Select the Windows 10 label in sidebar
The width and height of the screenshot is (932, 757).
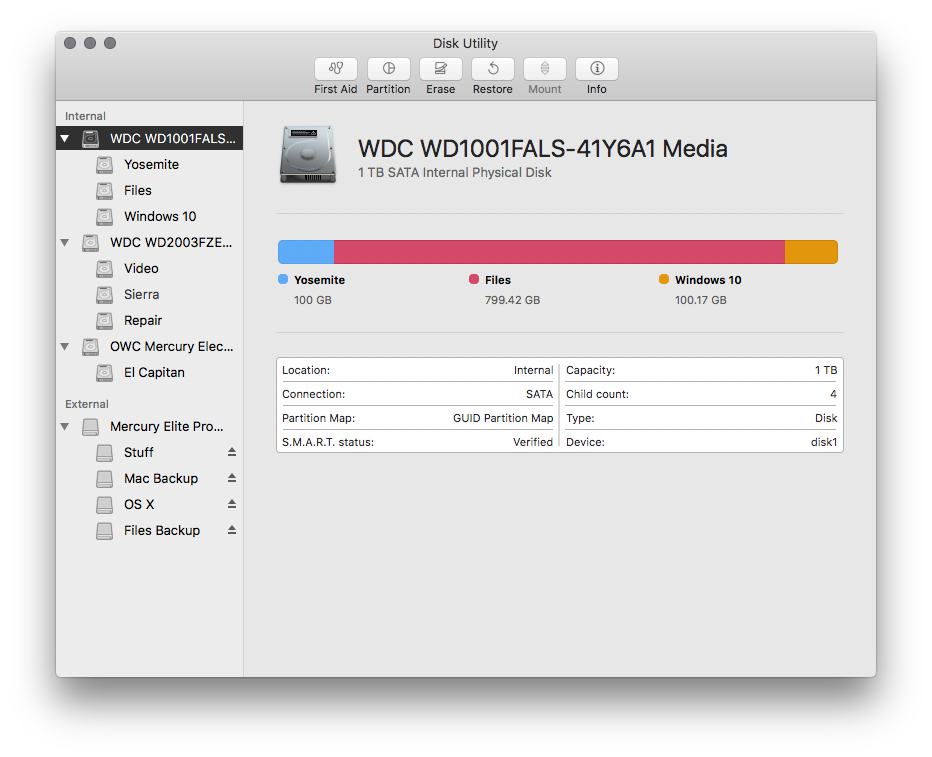(160, 216)
